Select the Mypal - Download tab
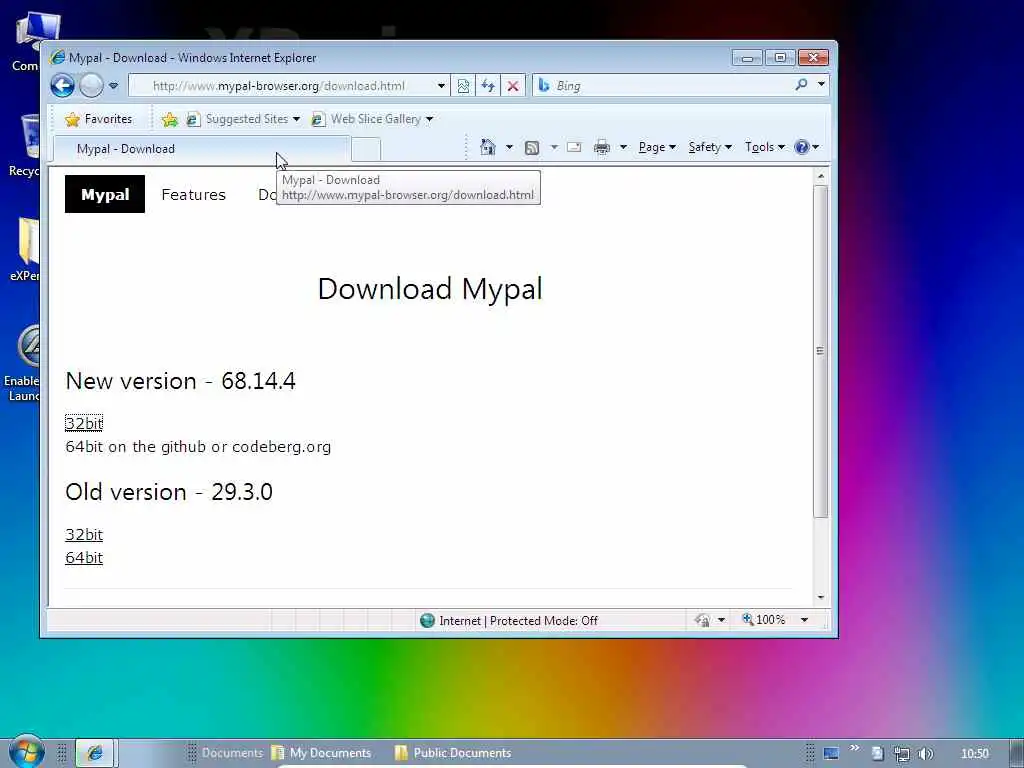1024x768 pixels. pyautogui.click(x=201, y=149)
